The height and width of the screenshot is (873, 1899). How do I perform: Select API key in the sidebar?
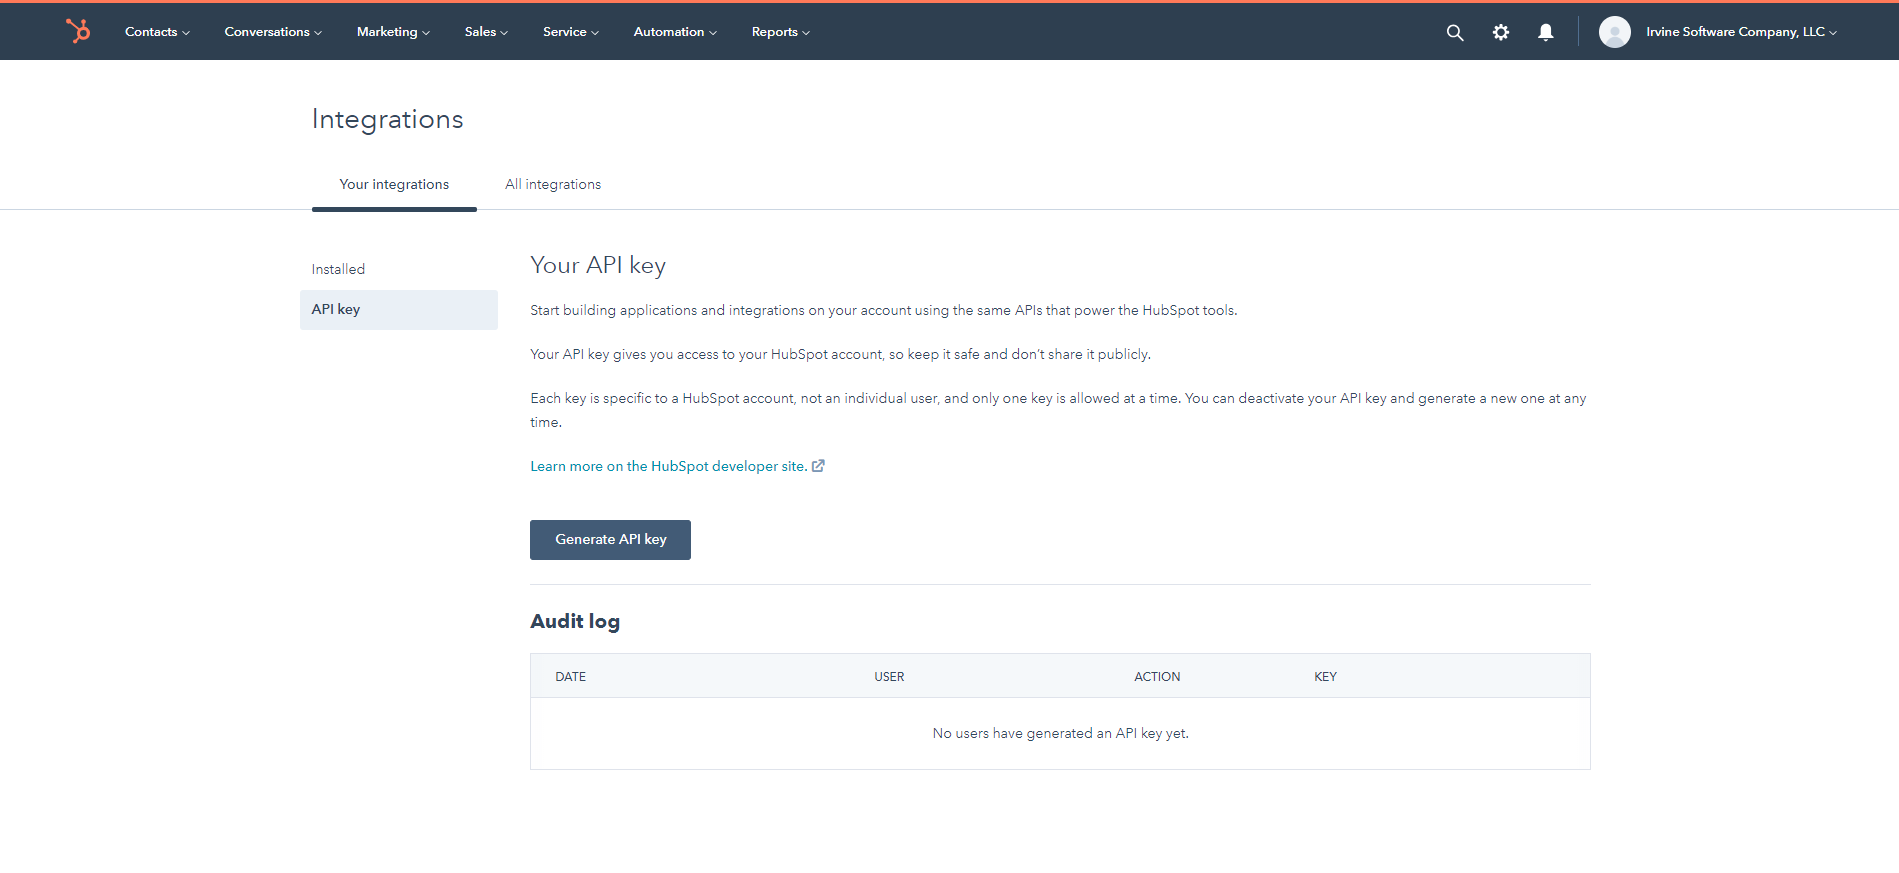pyautogui.click(x=399, y=310)
